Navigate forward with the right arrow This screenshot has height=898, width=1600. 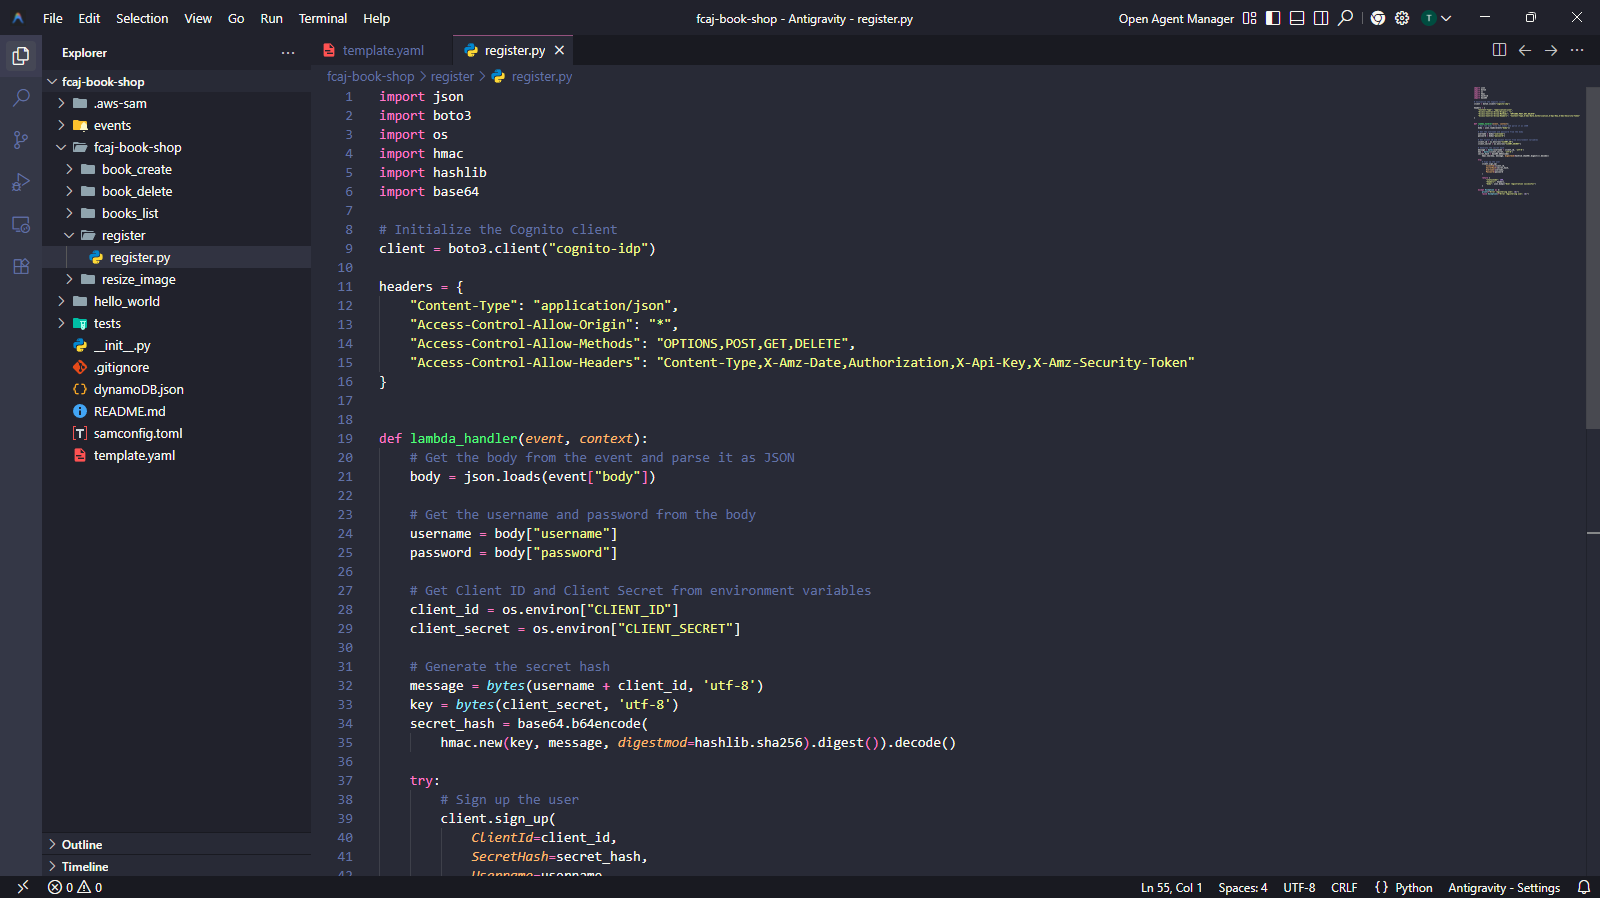coord(1551,50)
